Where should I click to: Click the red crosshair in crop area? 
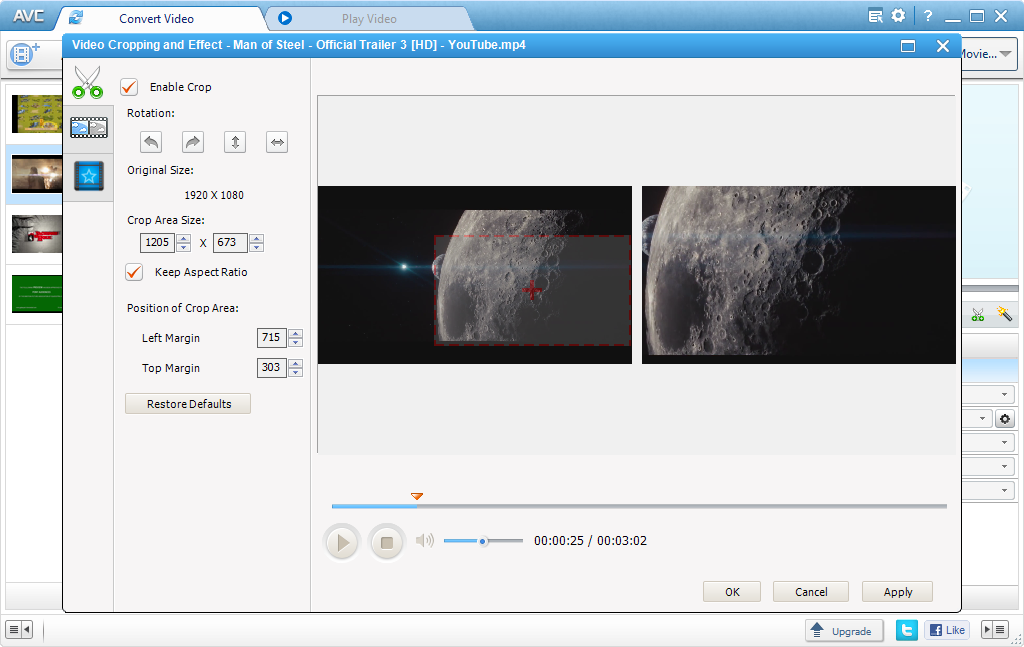pyautogui.click(x=532, y=290)
